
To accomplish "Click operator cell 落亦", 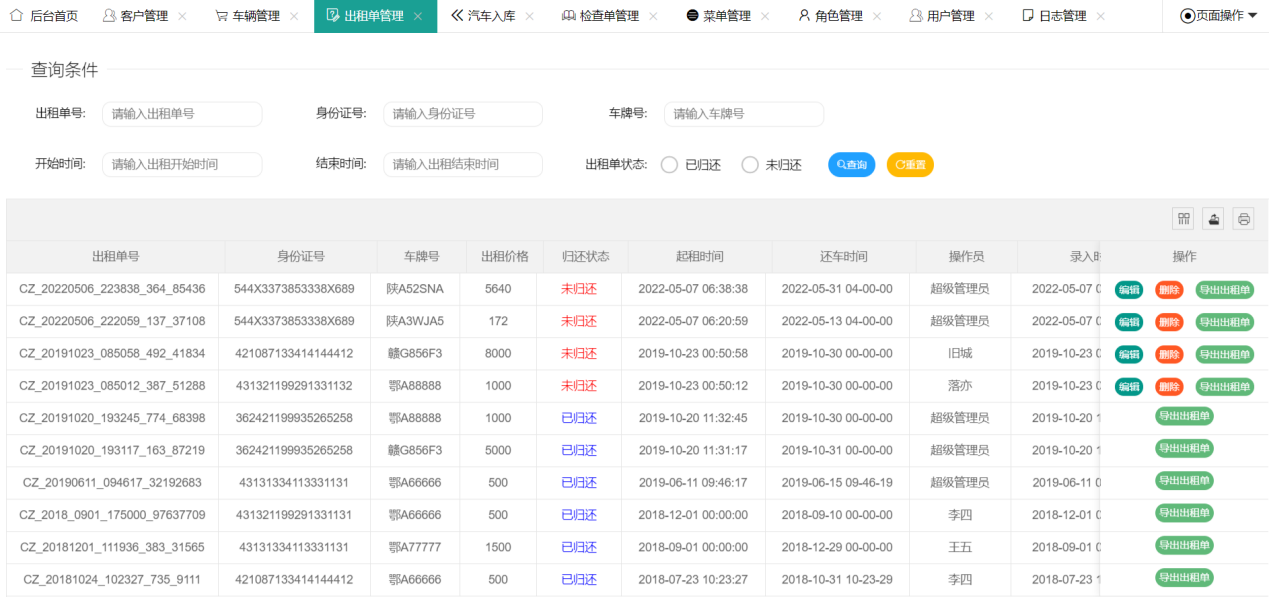I will [x=960, y=385].
